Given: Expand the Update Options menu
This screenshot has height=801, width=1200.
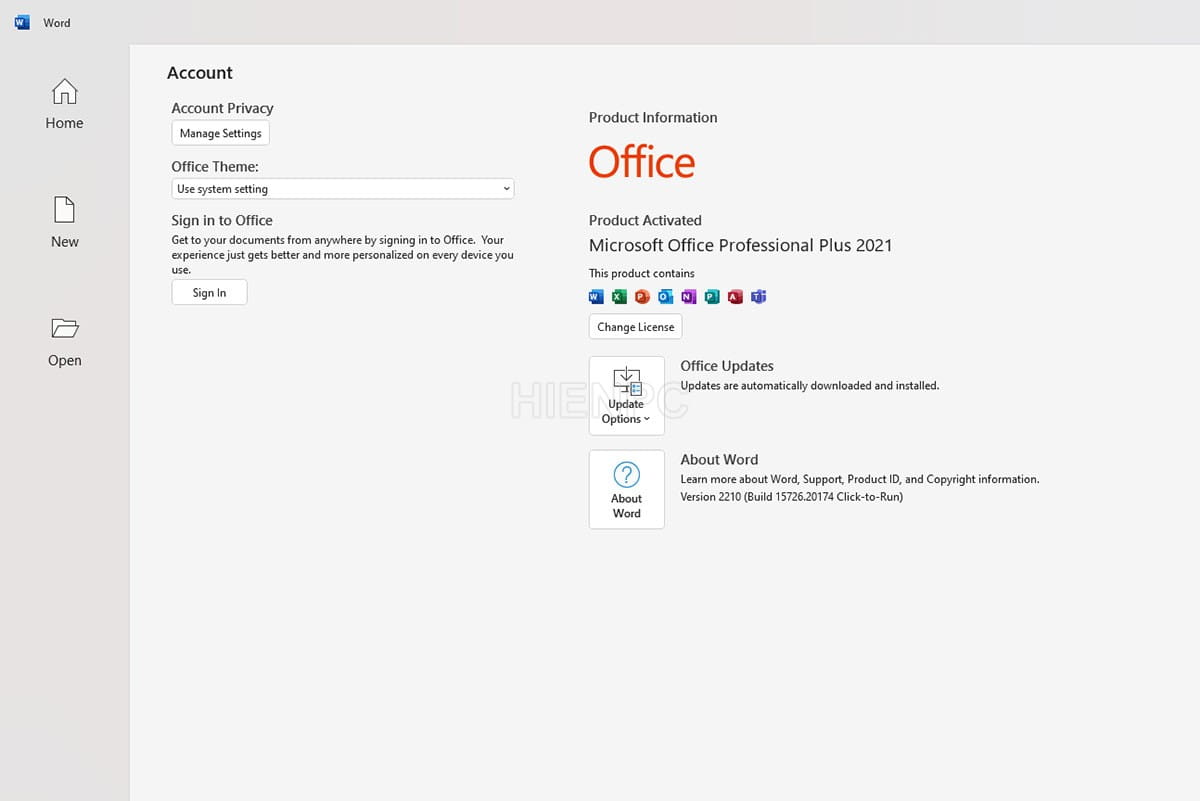Looking at the screenshot, I should coord(627,396).
